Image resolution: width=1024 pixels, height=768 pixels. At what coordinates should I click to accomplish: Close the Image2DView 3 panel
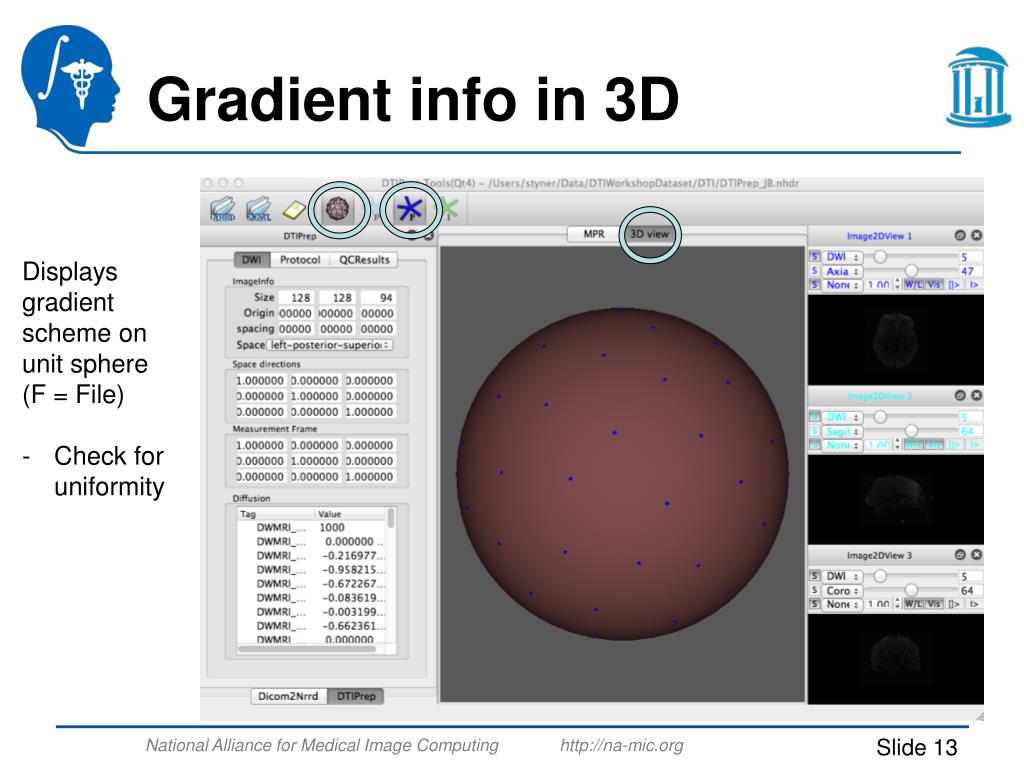pos(976,554)
